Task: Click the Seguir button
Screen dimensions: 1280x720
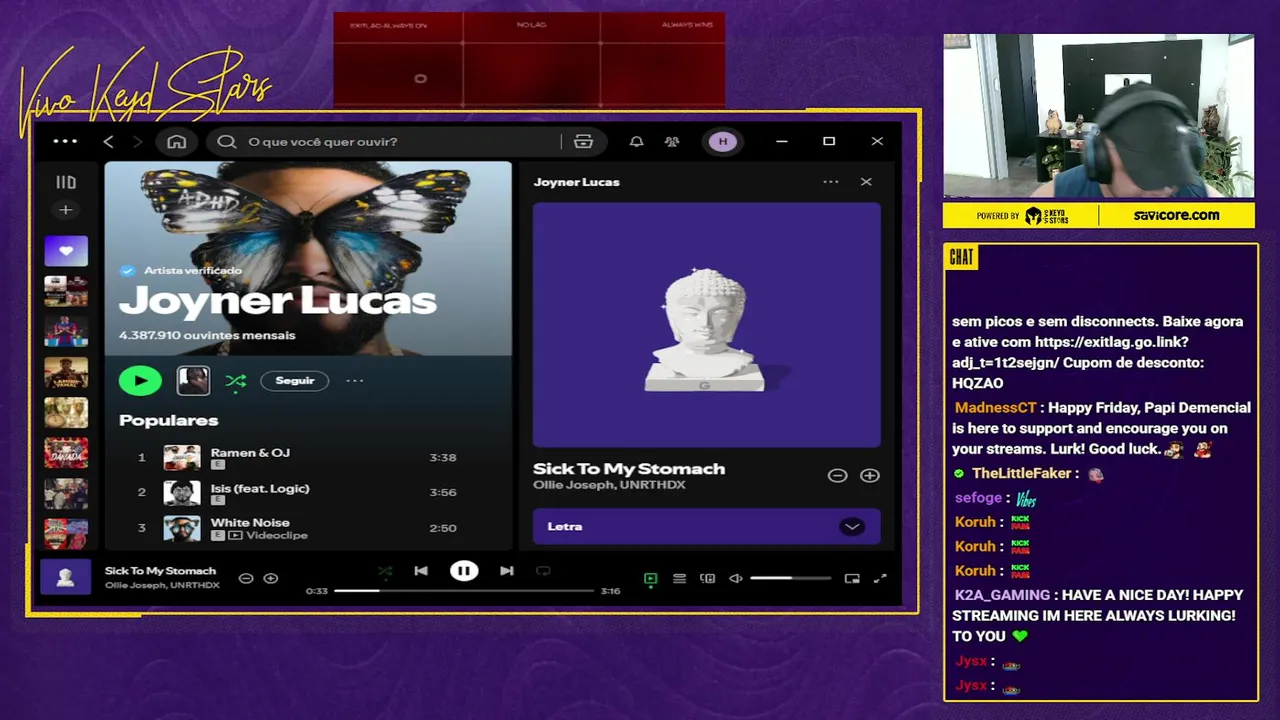Action: [295, 380]
